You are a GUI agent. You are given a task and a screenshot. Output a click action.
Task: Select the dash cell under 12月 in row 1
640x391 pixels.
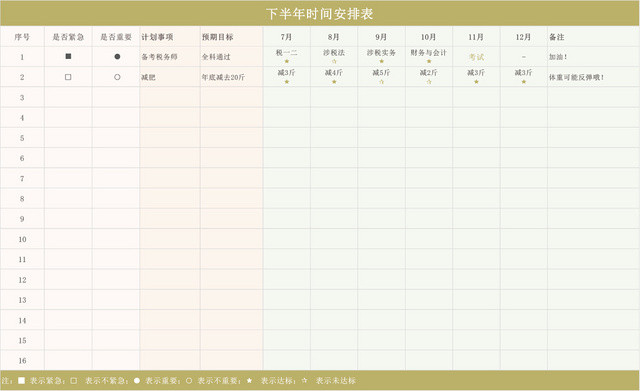pyautogui.click(x=524, y=57)
